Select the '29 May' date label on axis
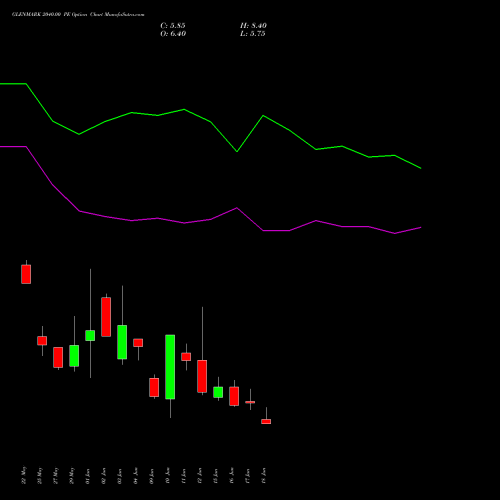The height and width of the screenshot is (500, 500). tap(72, 475)
